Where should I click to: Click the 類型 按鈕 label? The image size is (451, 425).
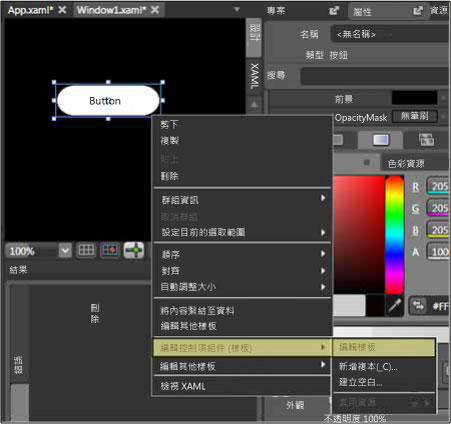tap(327, 55)
